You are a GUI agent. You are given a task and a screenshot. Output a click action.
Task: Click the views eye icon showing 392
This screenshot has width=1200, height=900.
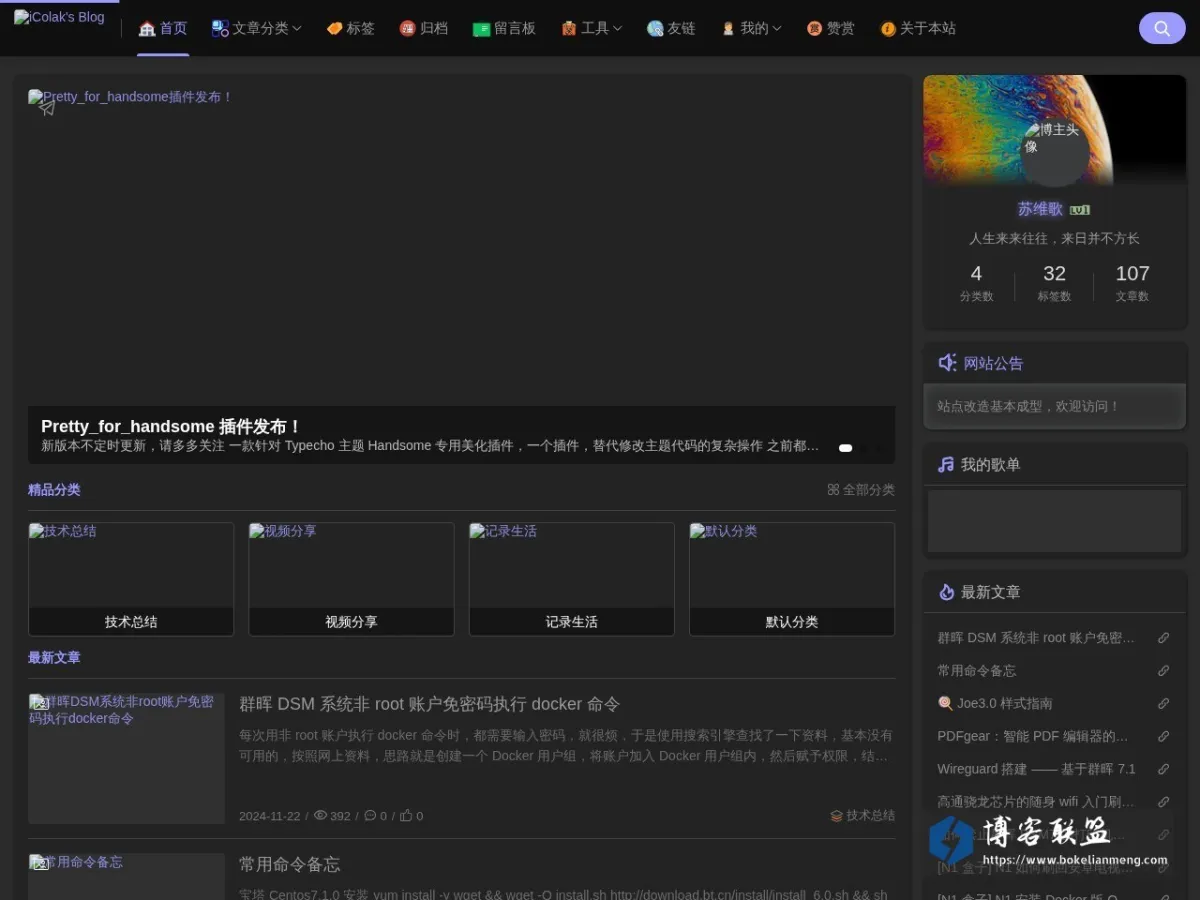pos(320,815)
